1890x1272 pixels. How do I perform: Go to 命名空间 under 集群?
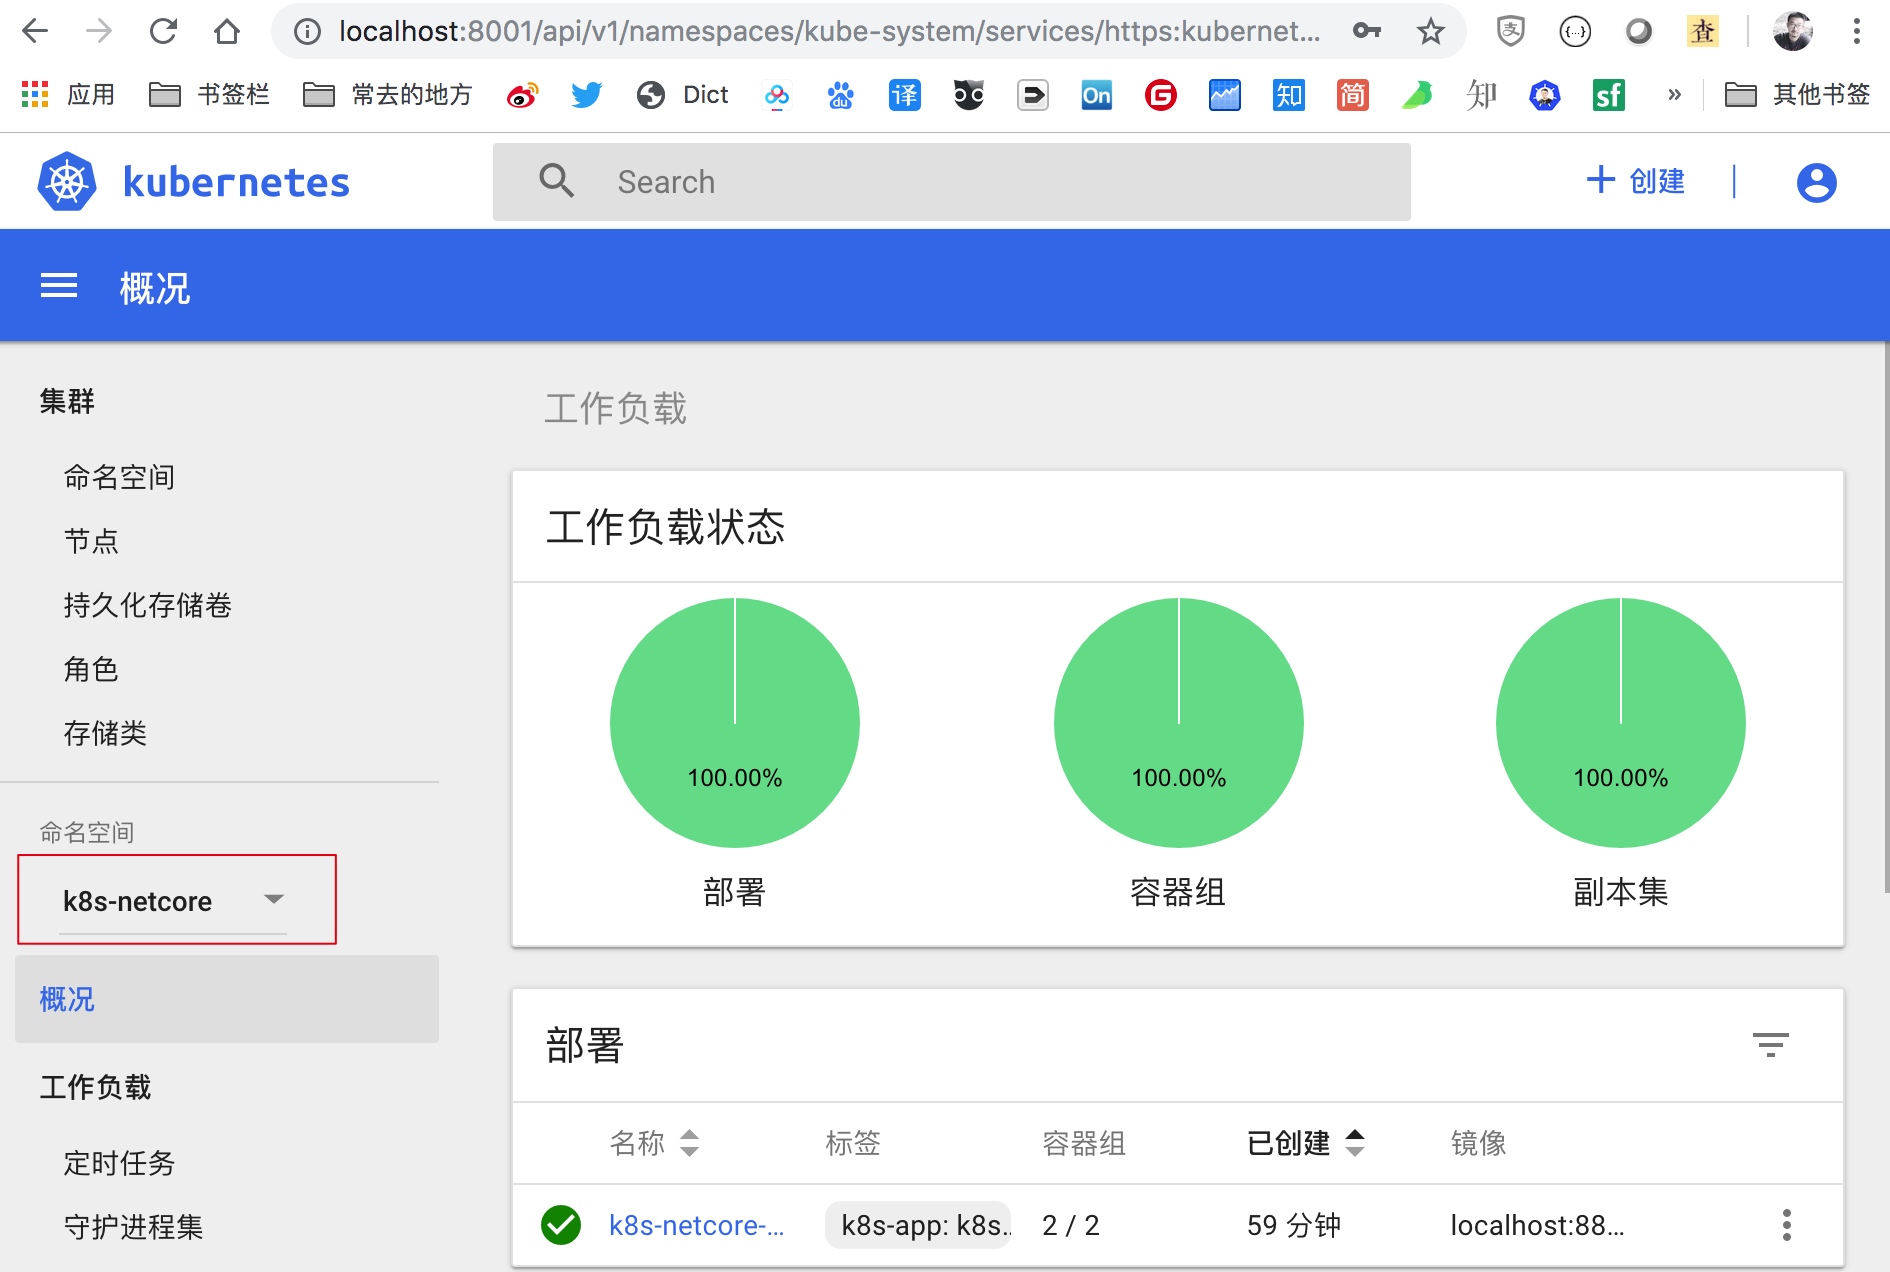pyautogui.click(x=119, y=477)
